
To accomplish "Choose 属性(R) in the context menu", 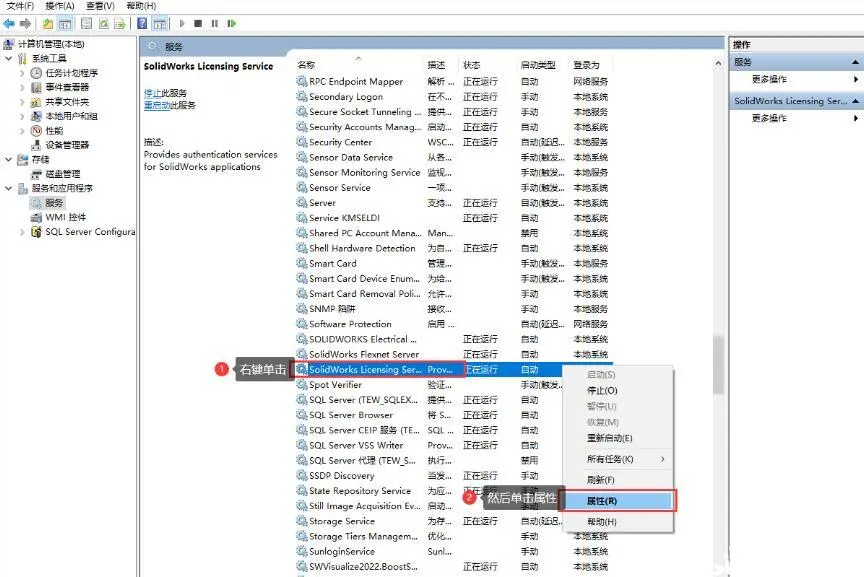I will (x=617, y=500).
